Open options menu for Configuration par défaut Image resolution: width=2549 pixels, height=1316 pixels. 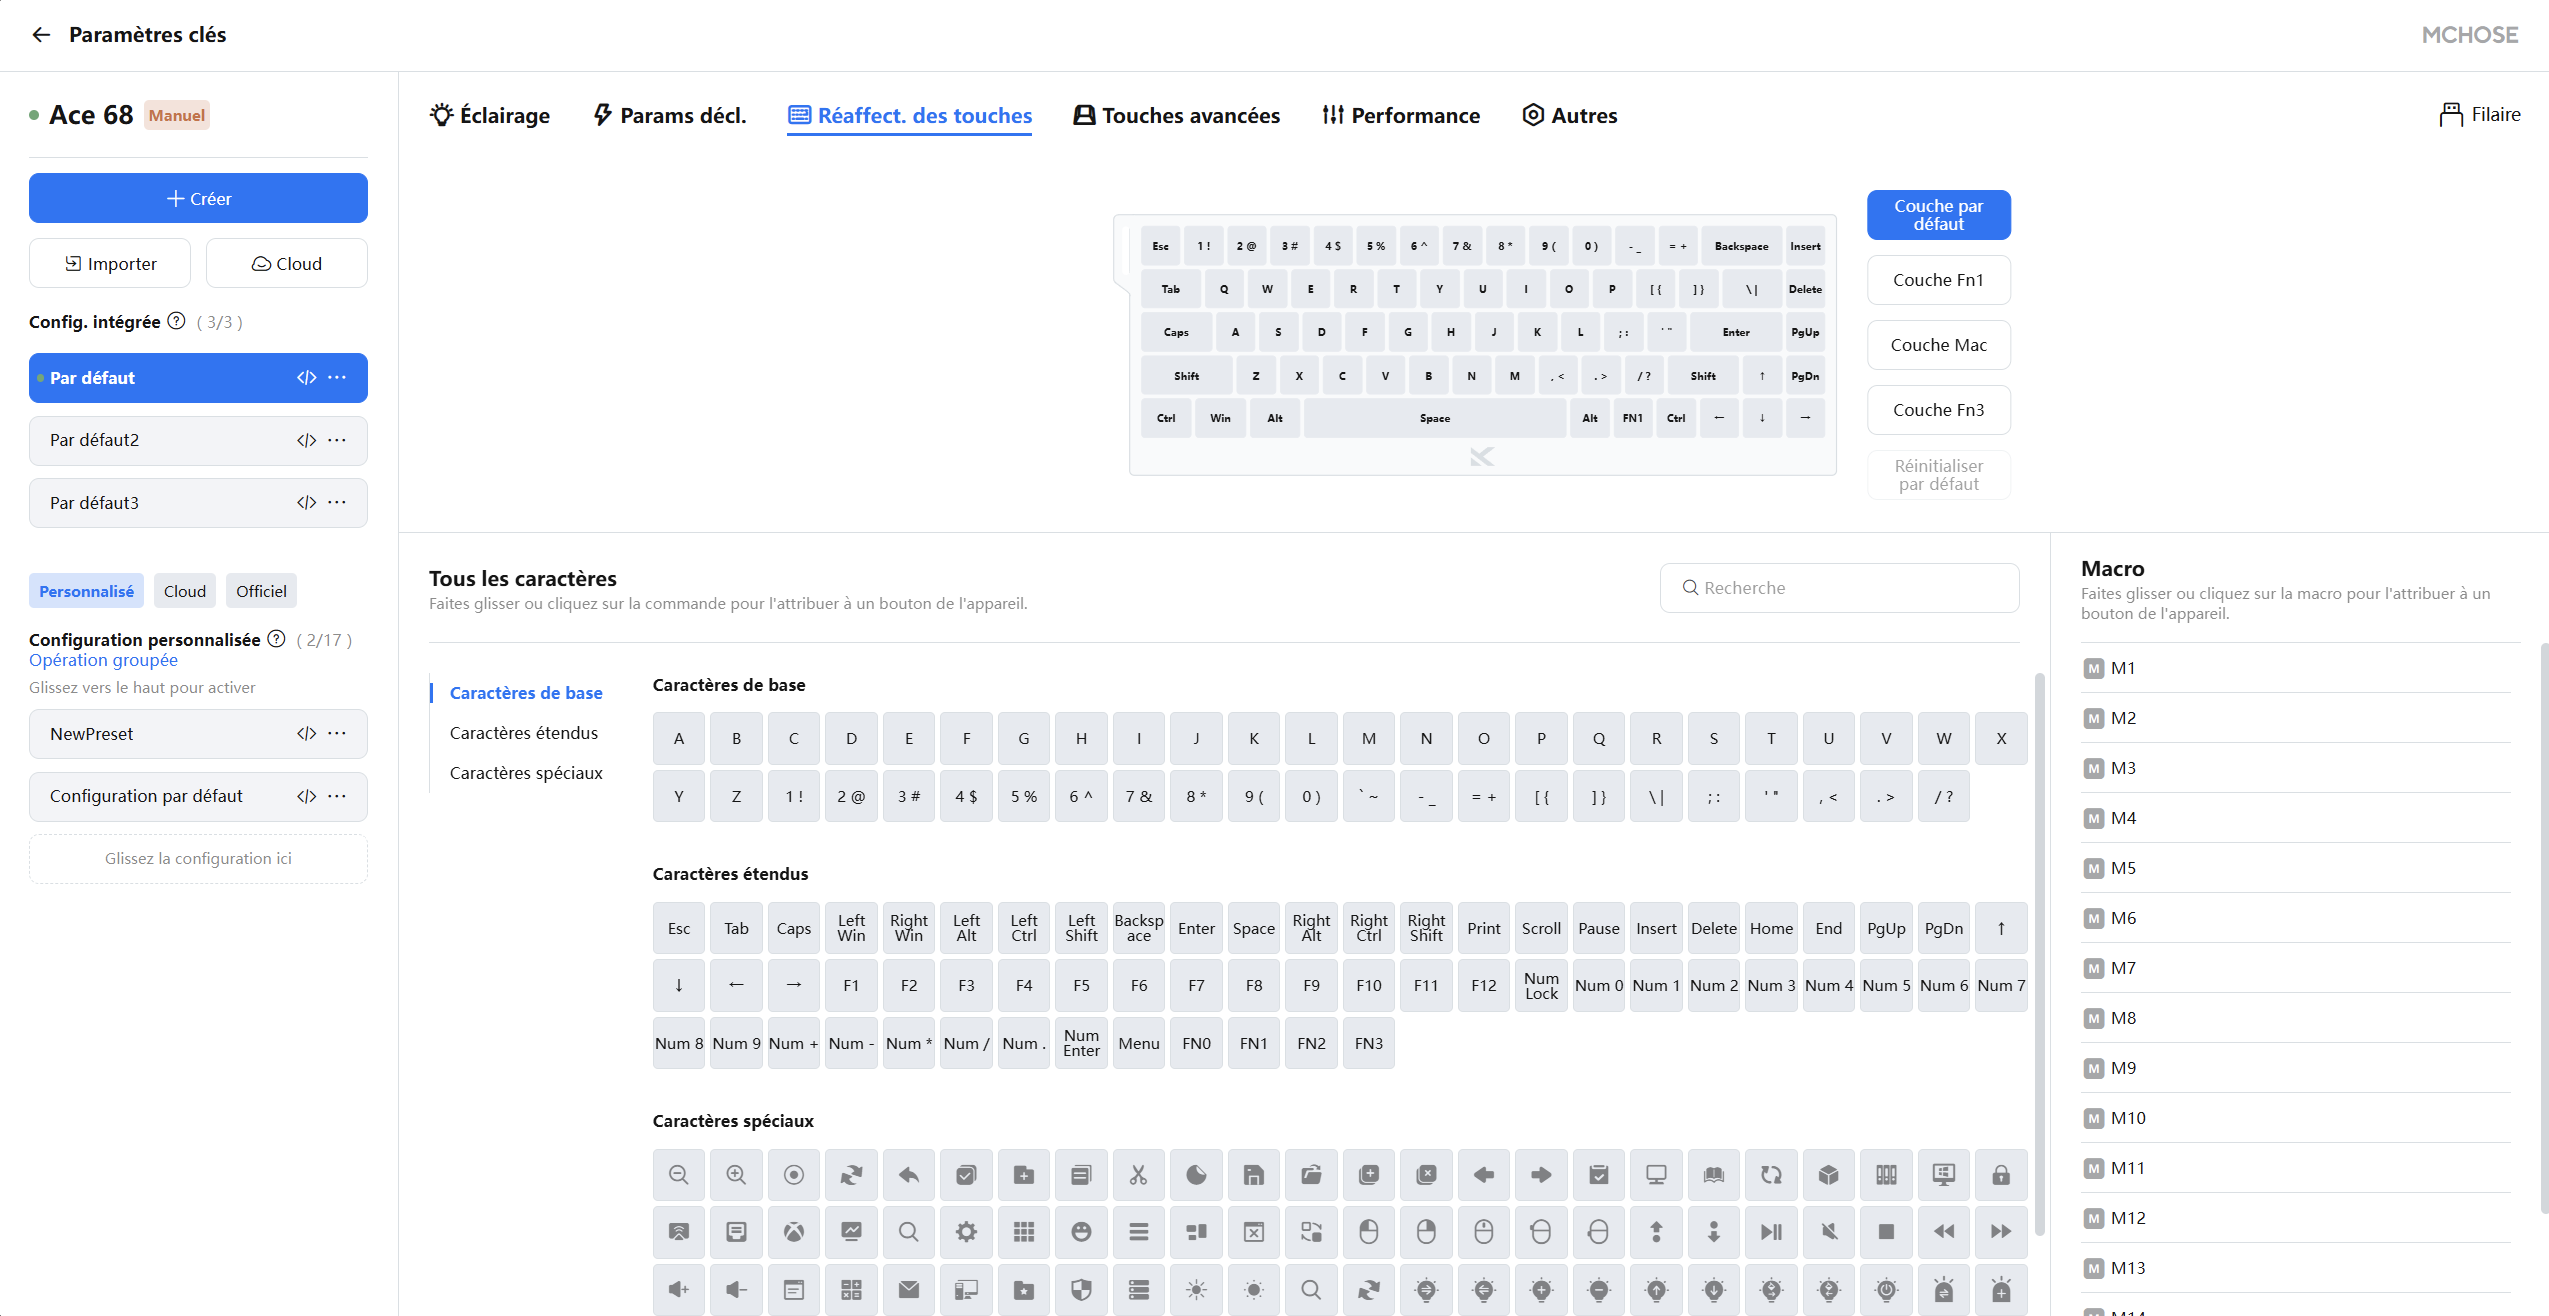point(338,796)
